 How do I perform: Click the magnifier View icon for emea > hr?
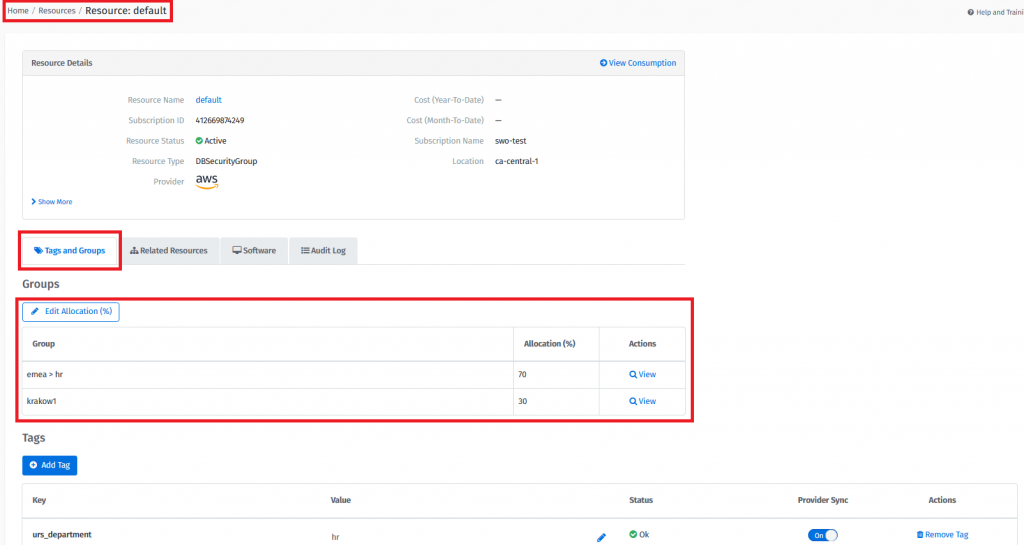click(x=633, y=374)
